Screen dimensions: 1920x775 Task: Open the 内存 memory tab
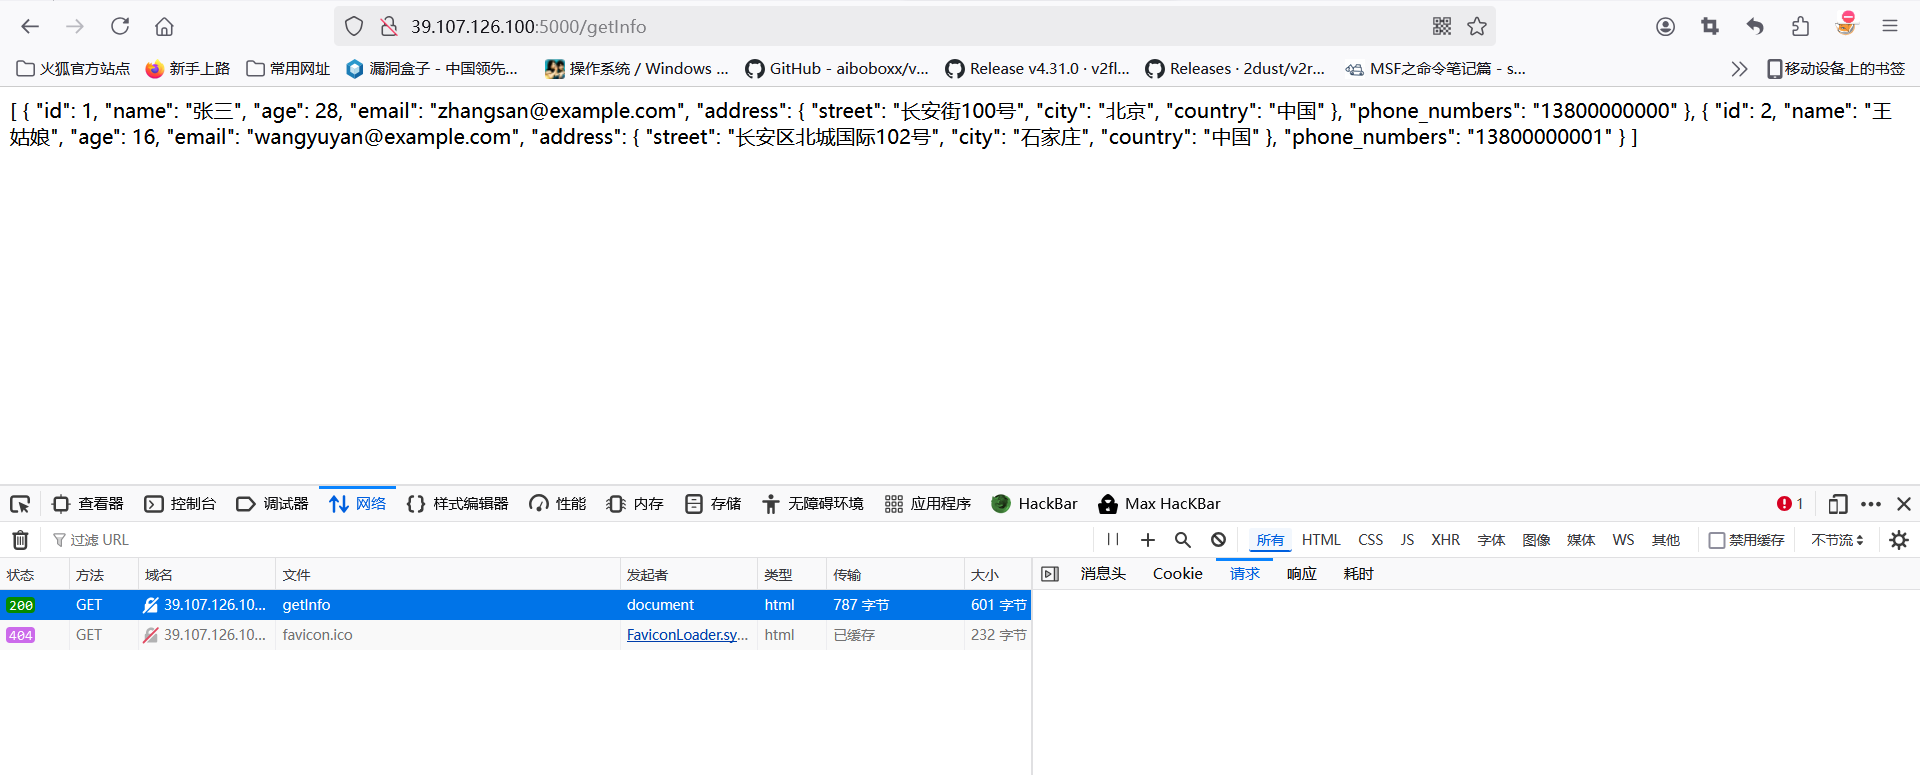point(635,504)
